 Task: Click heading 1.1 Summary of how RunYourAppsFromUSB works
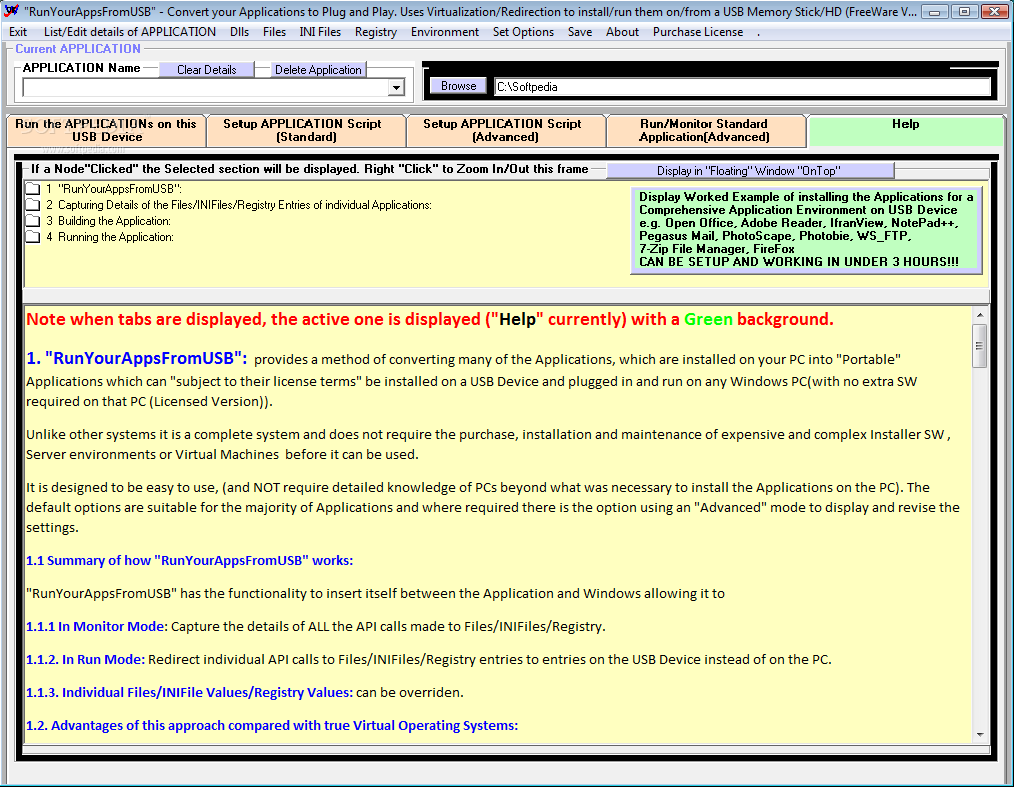(189, 561)
